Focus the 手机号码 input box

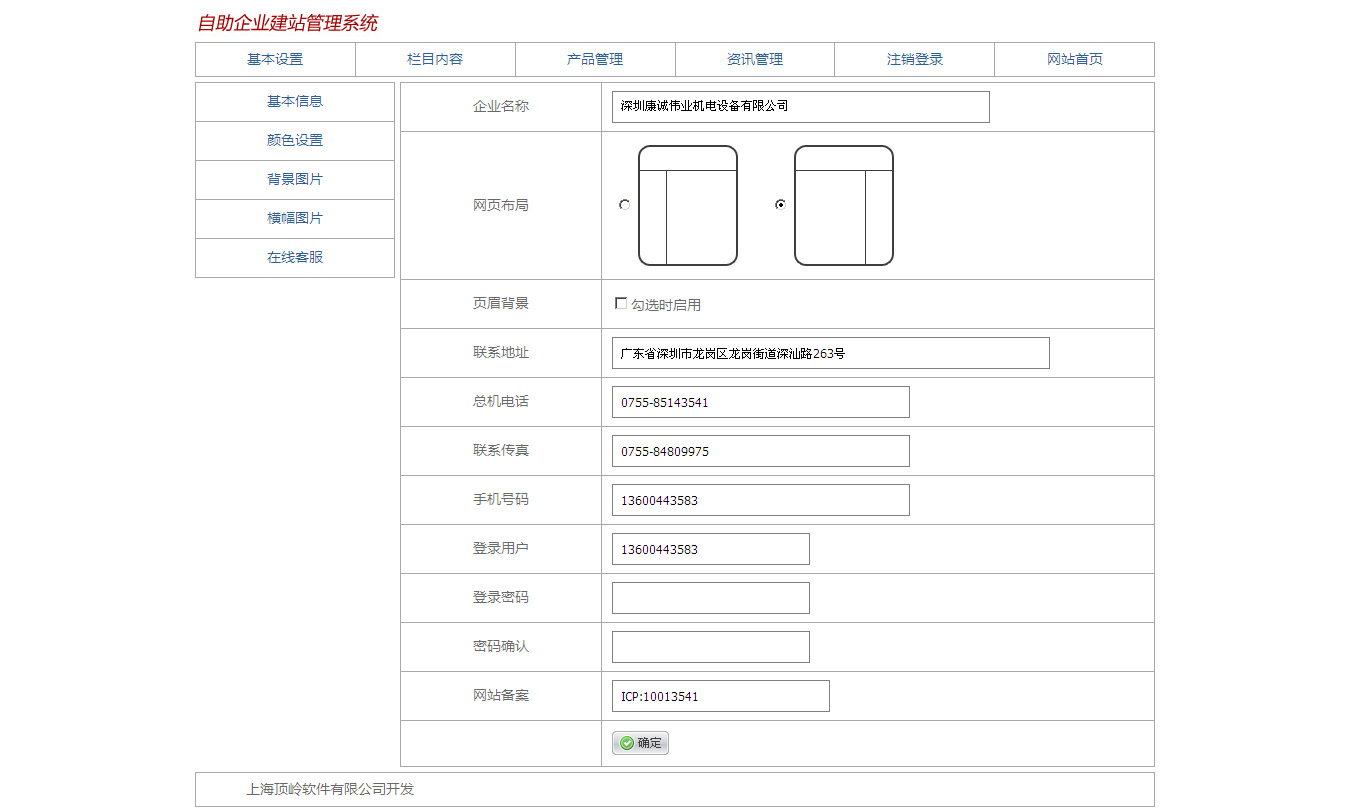coord(761,500)
